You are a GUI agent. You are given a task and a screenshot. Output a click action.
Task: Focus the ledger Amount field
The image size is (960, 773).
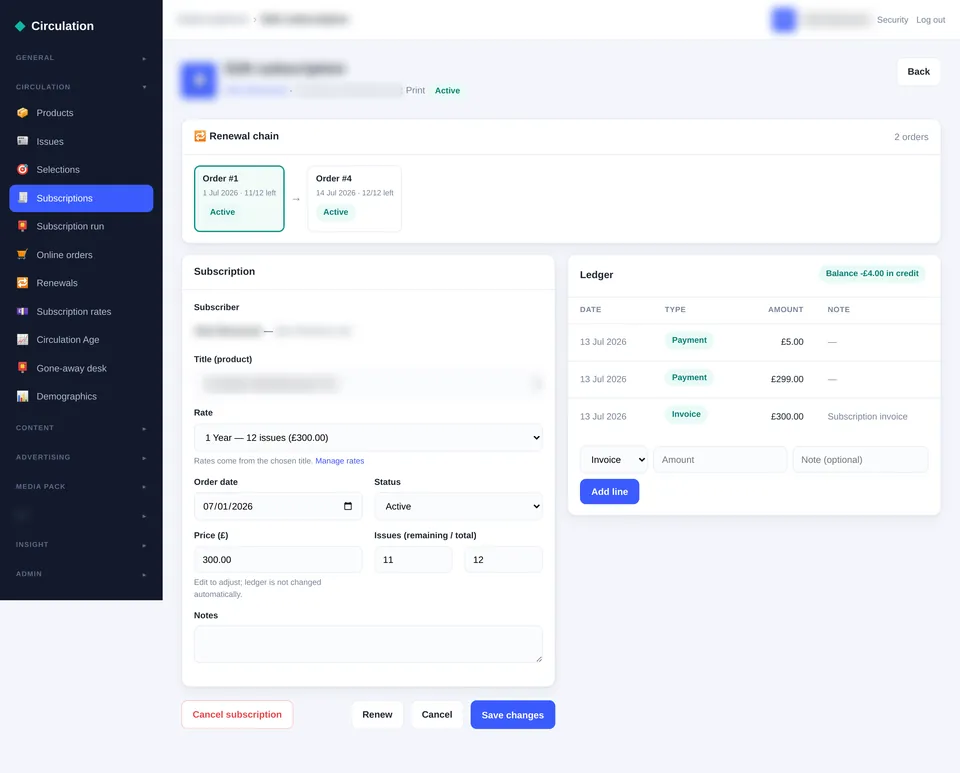720,460
